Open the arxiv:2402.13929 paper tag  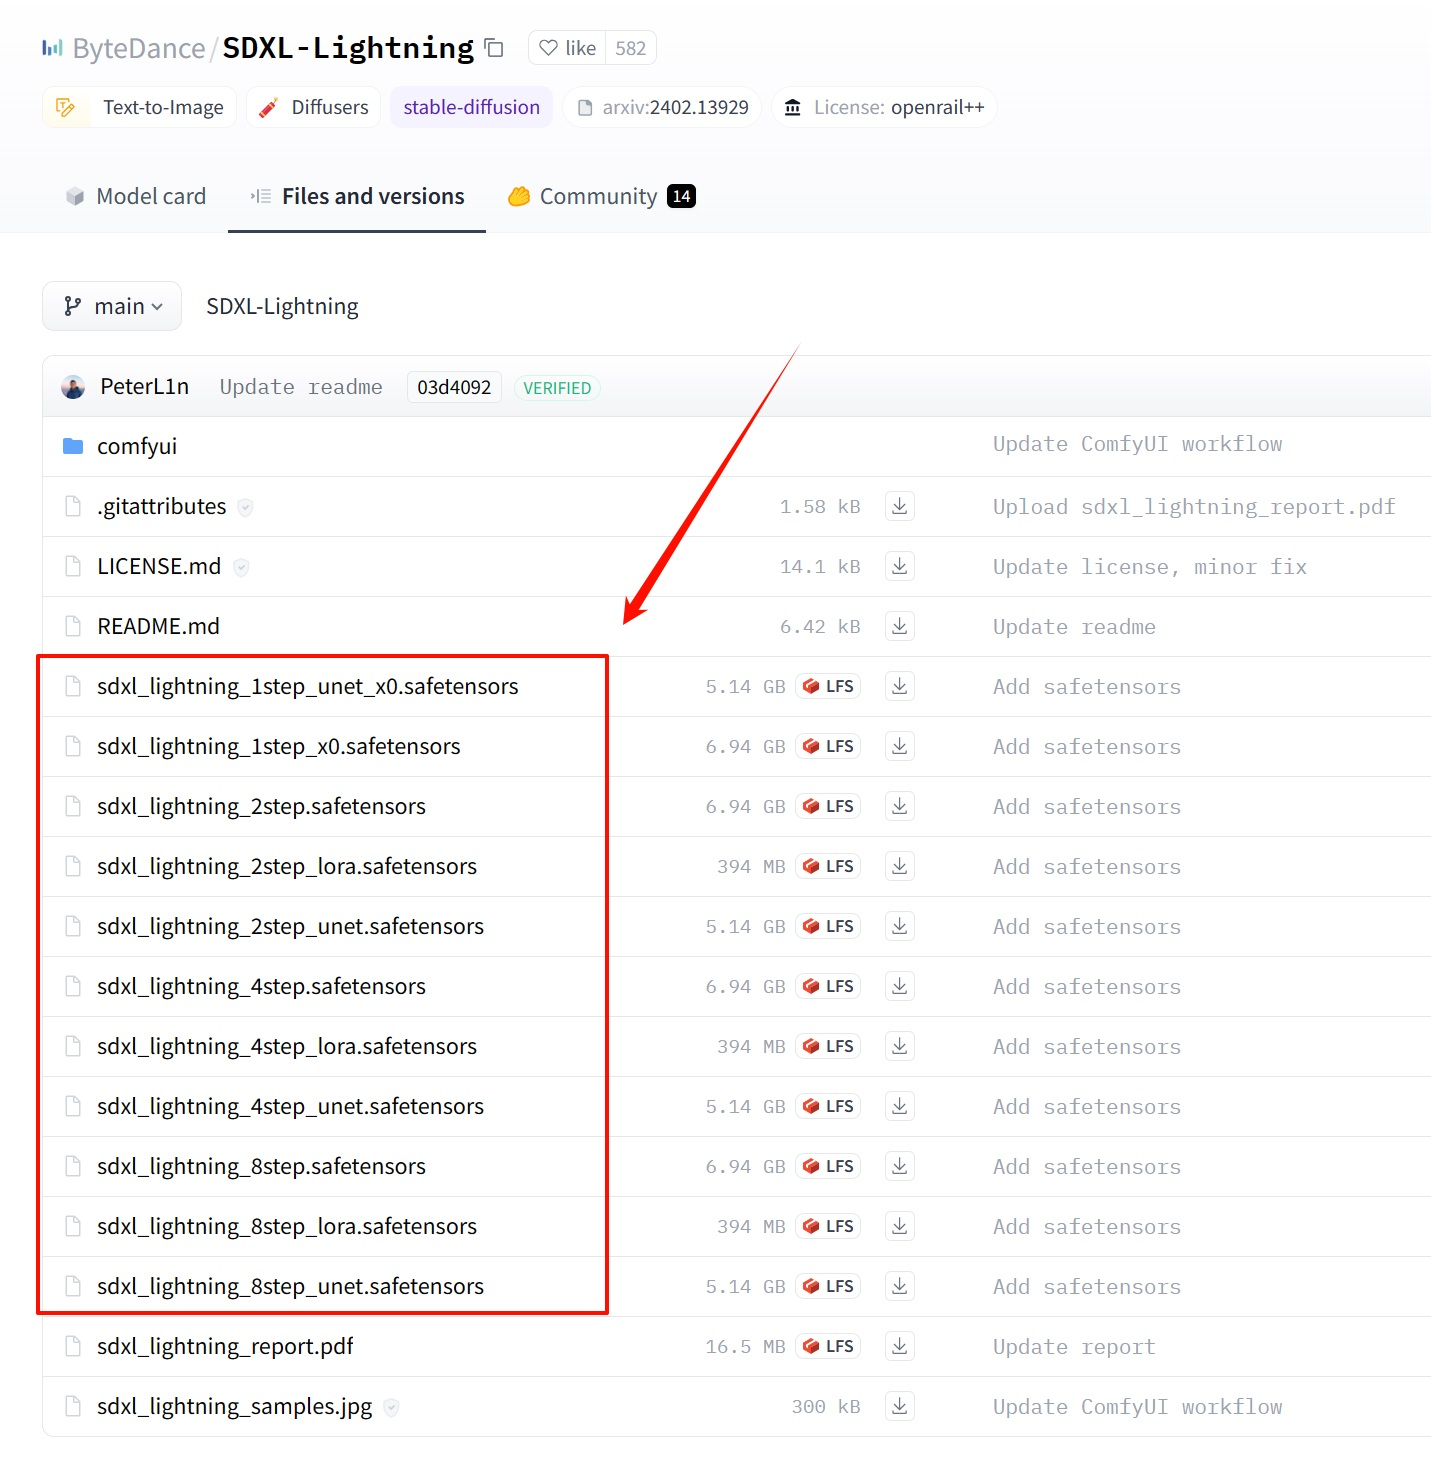662,107
